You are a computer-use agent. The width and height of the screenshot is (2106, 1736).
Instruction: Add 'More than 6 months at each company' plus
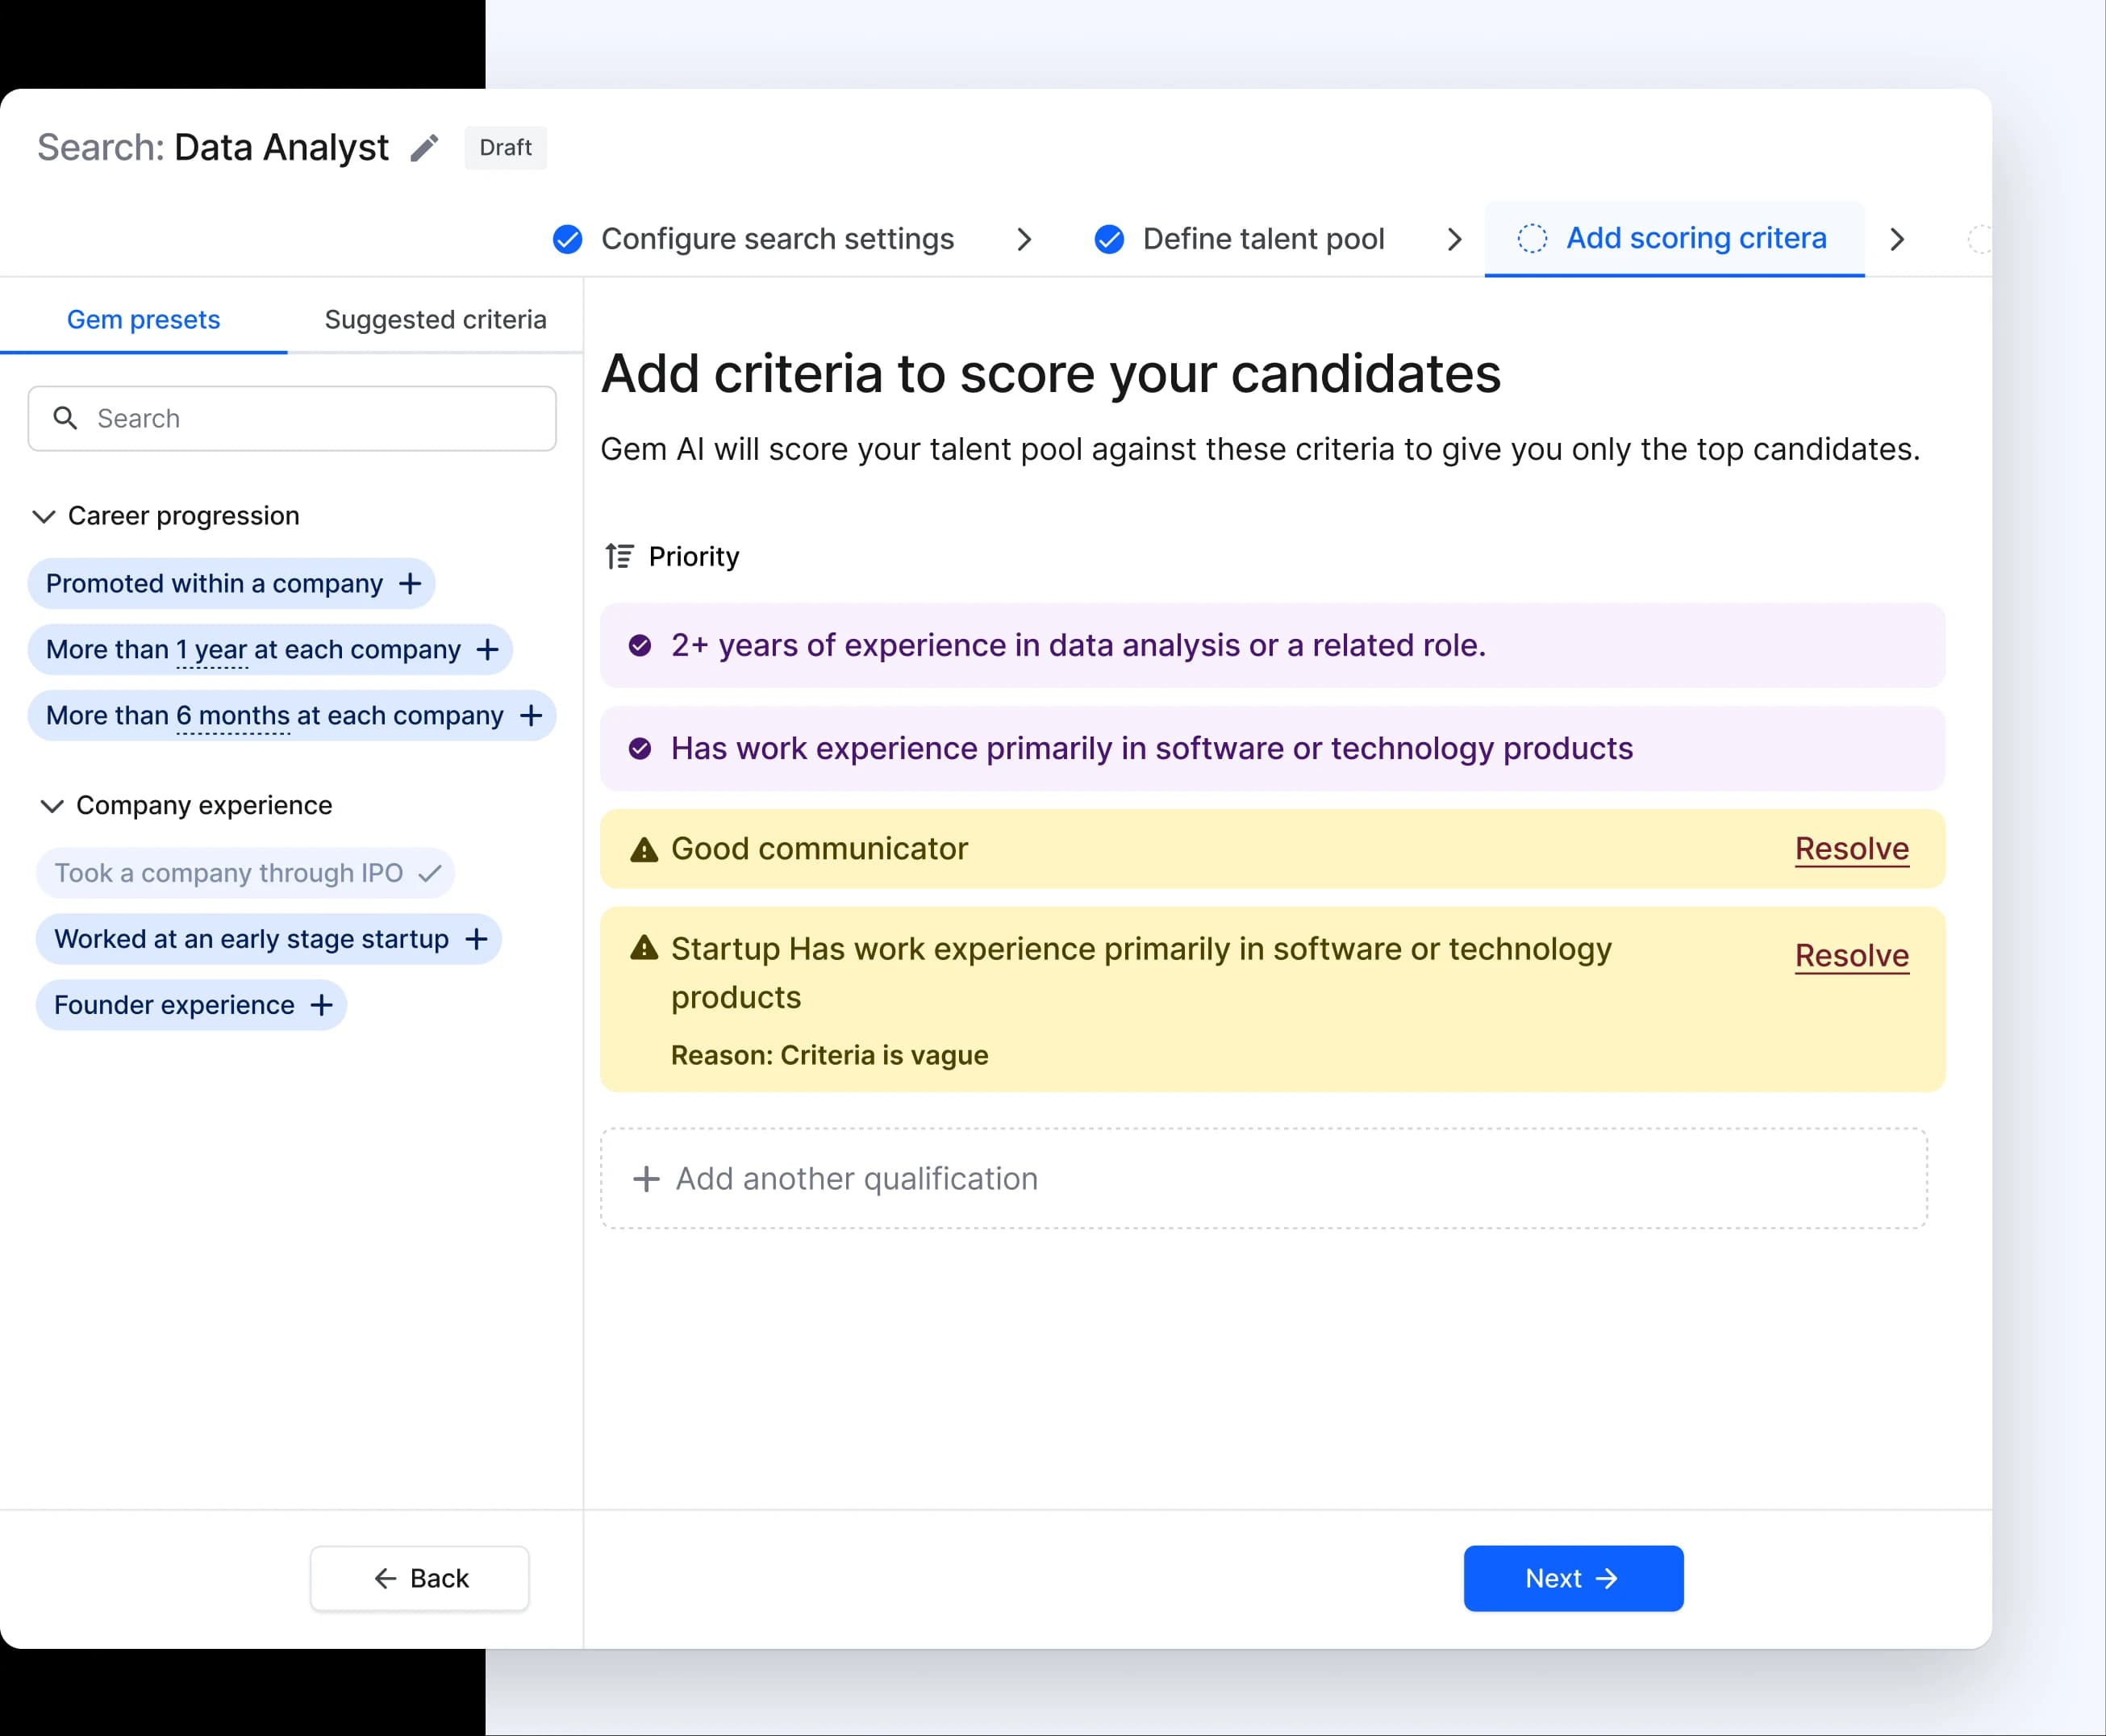coord(531,716)
